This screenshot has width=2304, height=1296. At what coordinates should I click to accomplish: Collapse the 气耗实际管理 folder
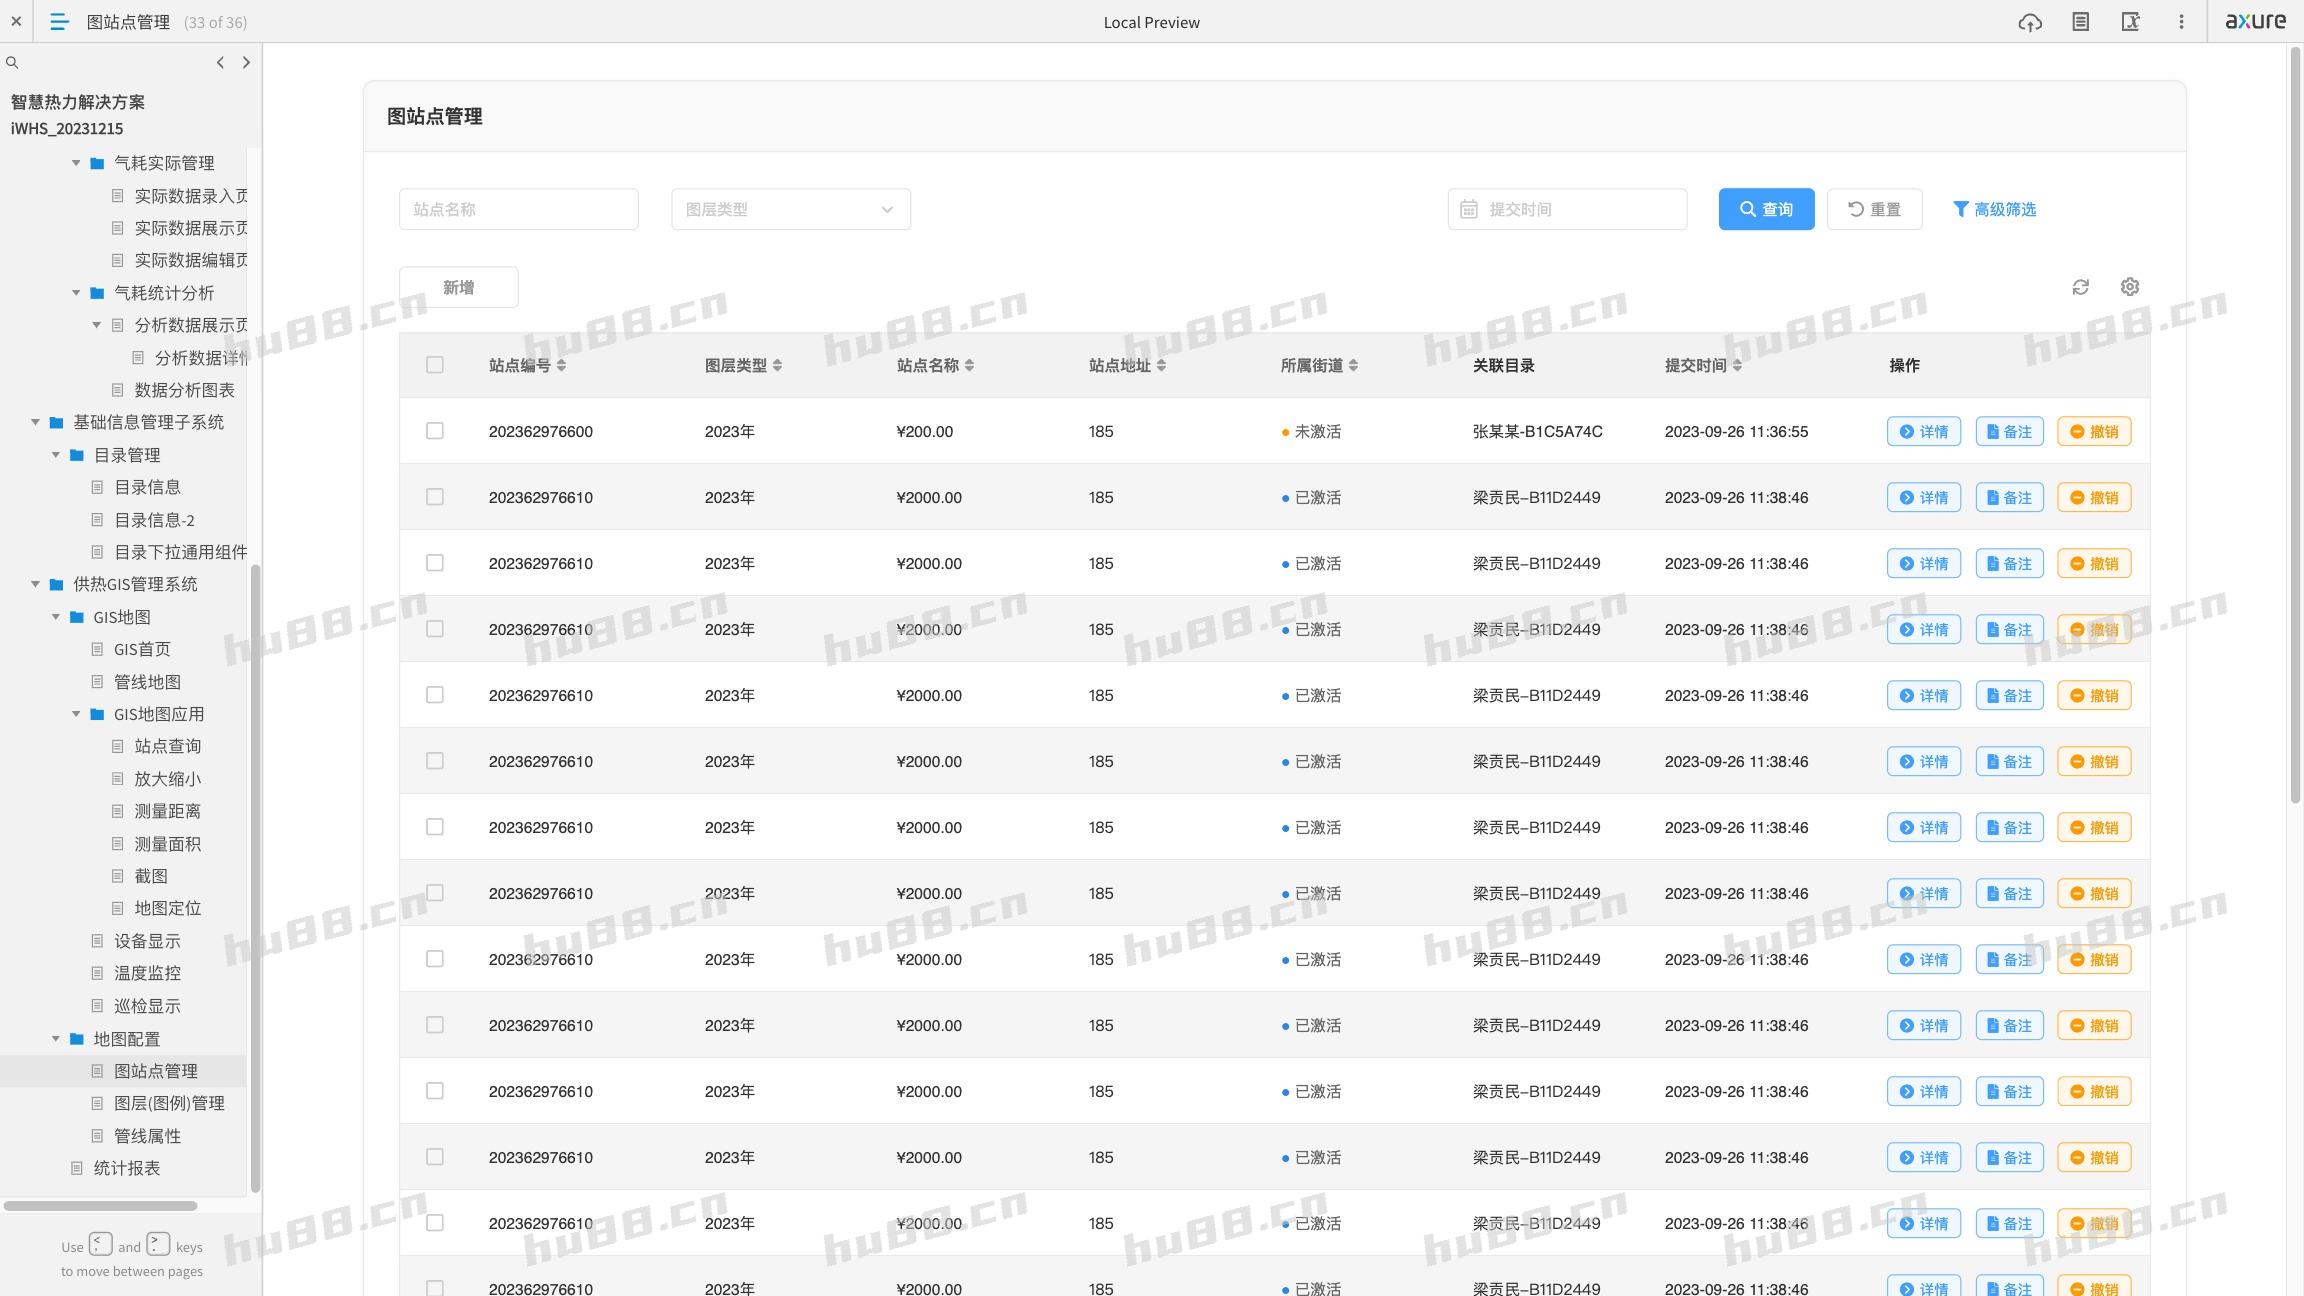click(x=76, y=163)
